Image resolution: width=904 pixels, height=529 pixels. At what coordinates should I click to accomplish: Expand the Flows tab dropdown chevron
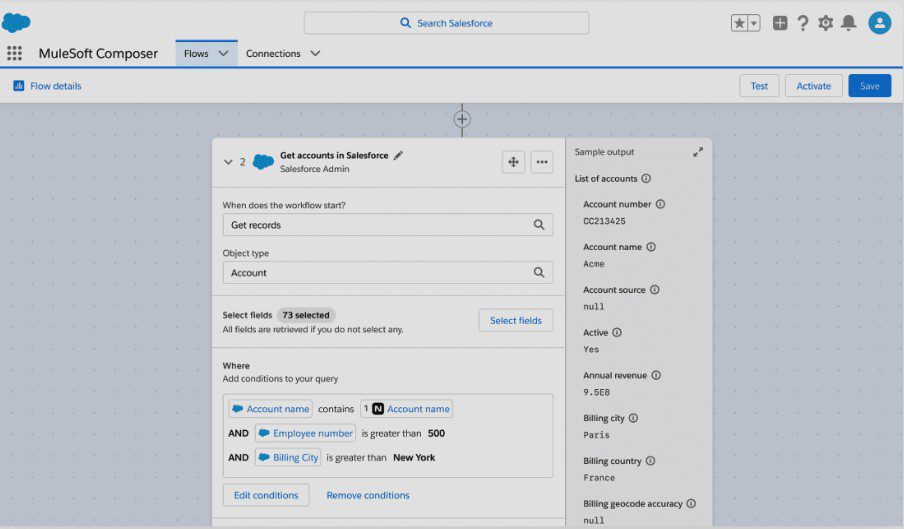pos(223,54)
